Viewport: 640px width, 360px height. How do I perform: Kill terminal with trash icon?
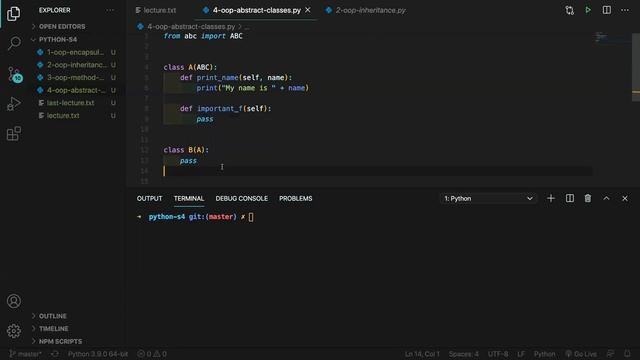588,198
